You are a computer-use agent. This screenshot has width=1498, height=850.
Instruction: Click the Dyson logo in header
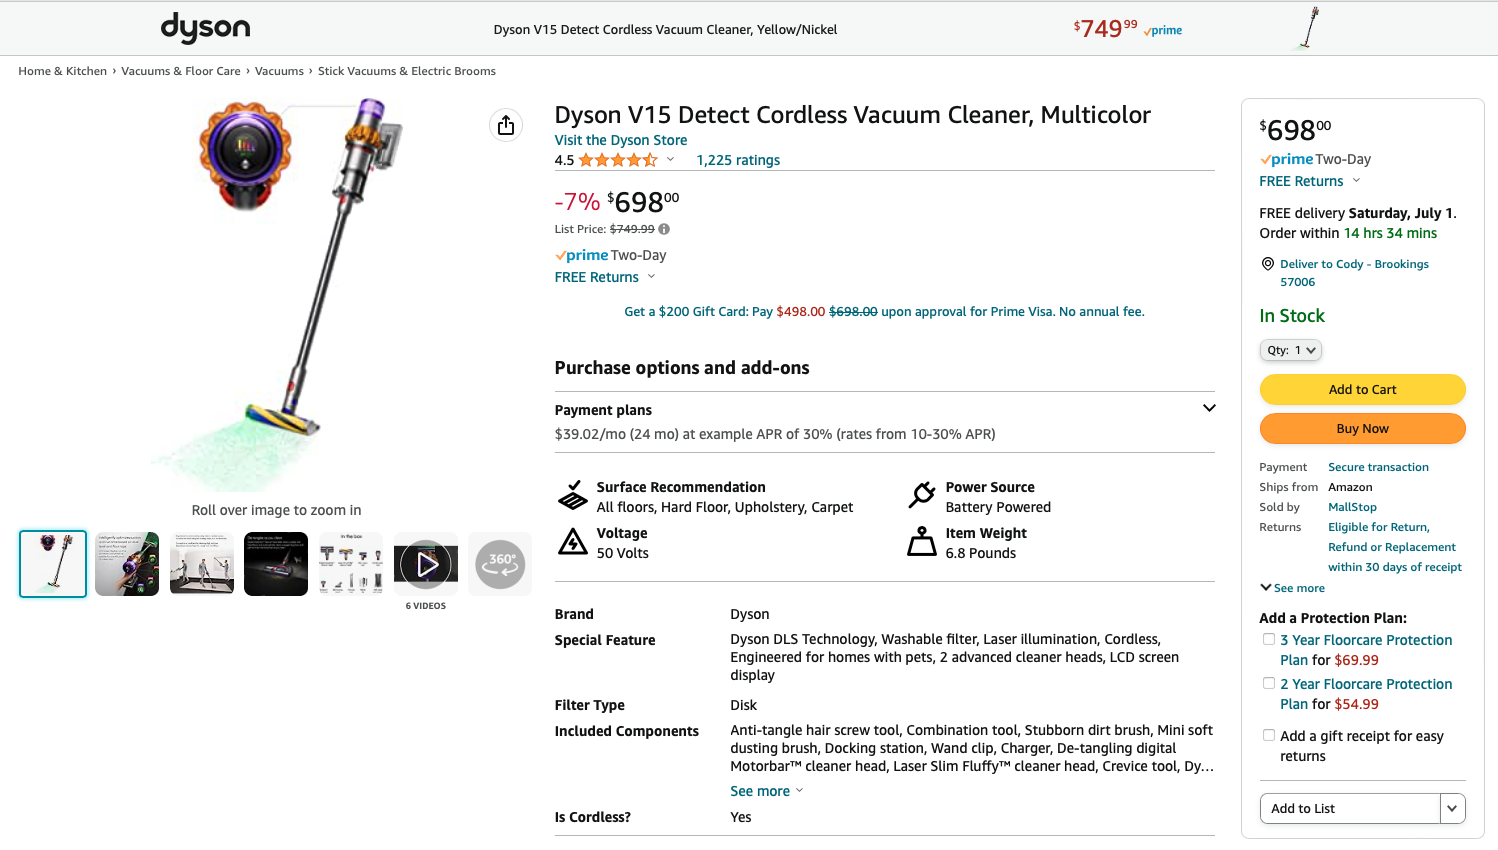click(205, 28)
